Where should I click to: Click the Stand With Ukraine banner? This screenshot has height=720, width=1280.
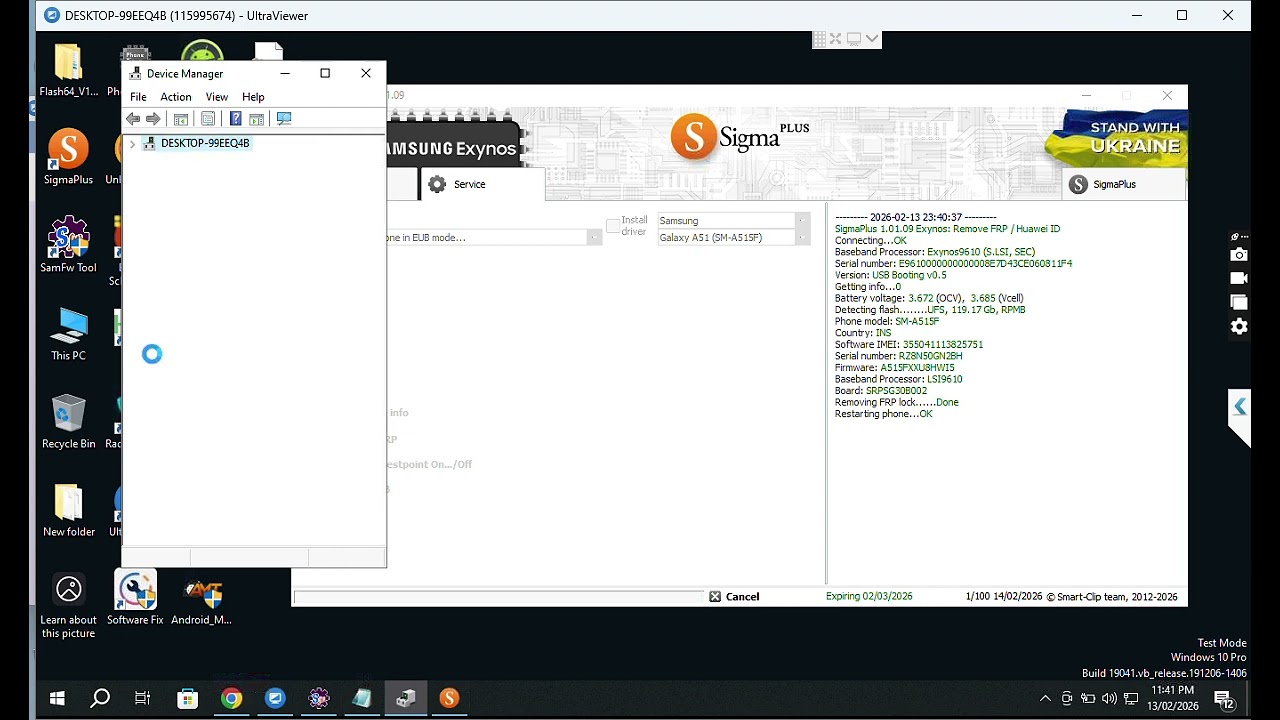point(1117,137)
